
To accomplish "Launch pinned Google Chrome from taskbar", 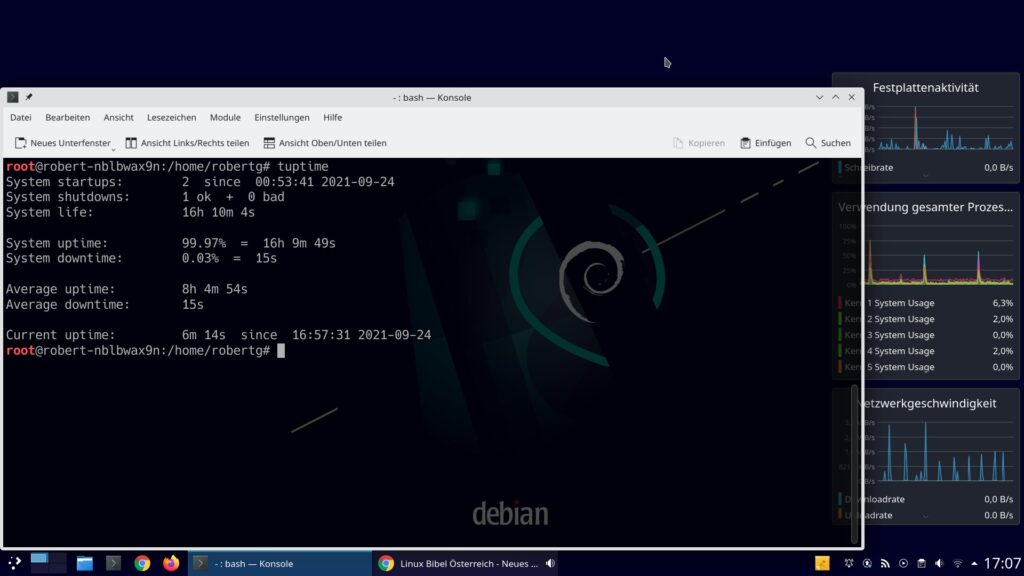I will [142, 563].
